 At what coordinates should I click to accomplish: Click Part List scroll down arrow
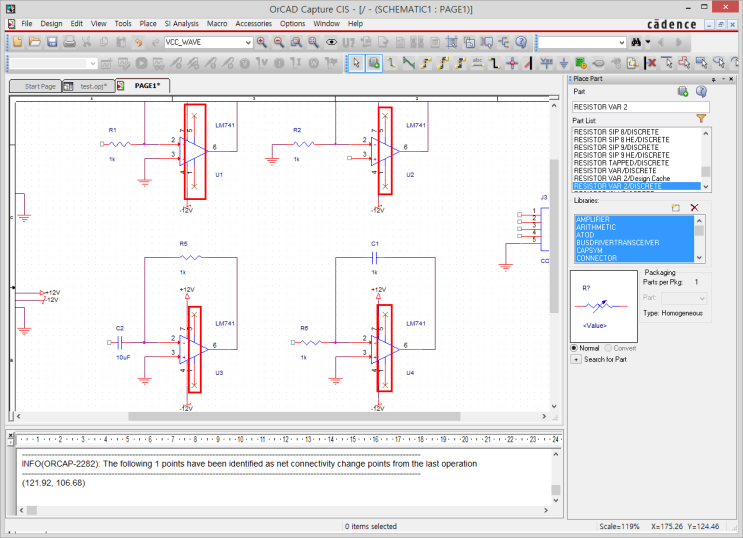[x=706, y=187]
